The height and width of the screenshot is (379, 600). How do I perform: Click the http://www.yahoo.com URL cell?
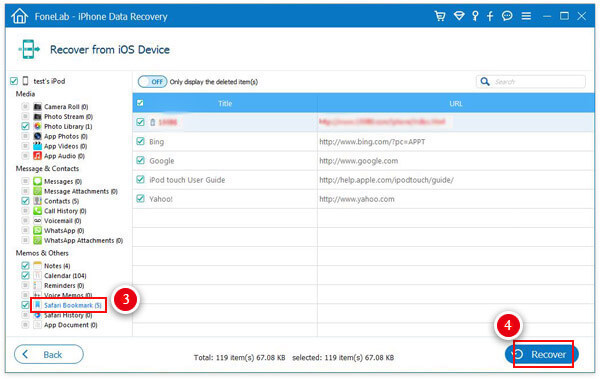click(x=357, y=199)
